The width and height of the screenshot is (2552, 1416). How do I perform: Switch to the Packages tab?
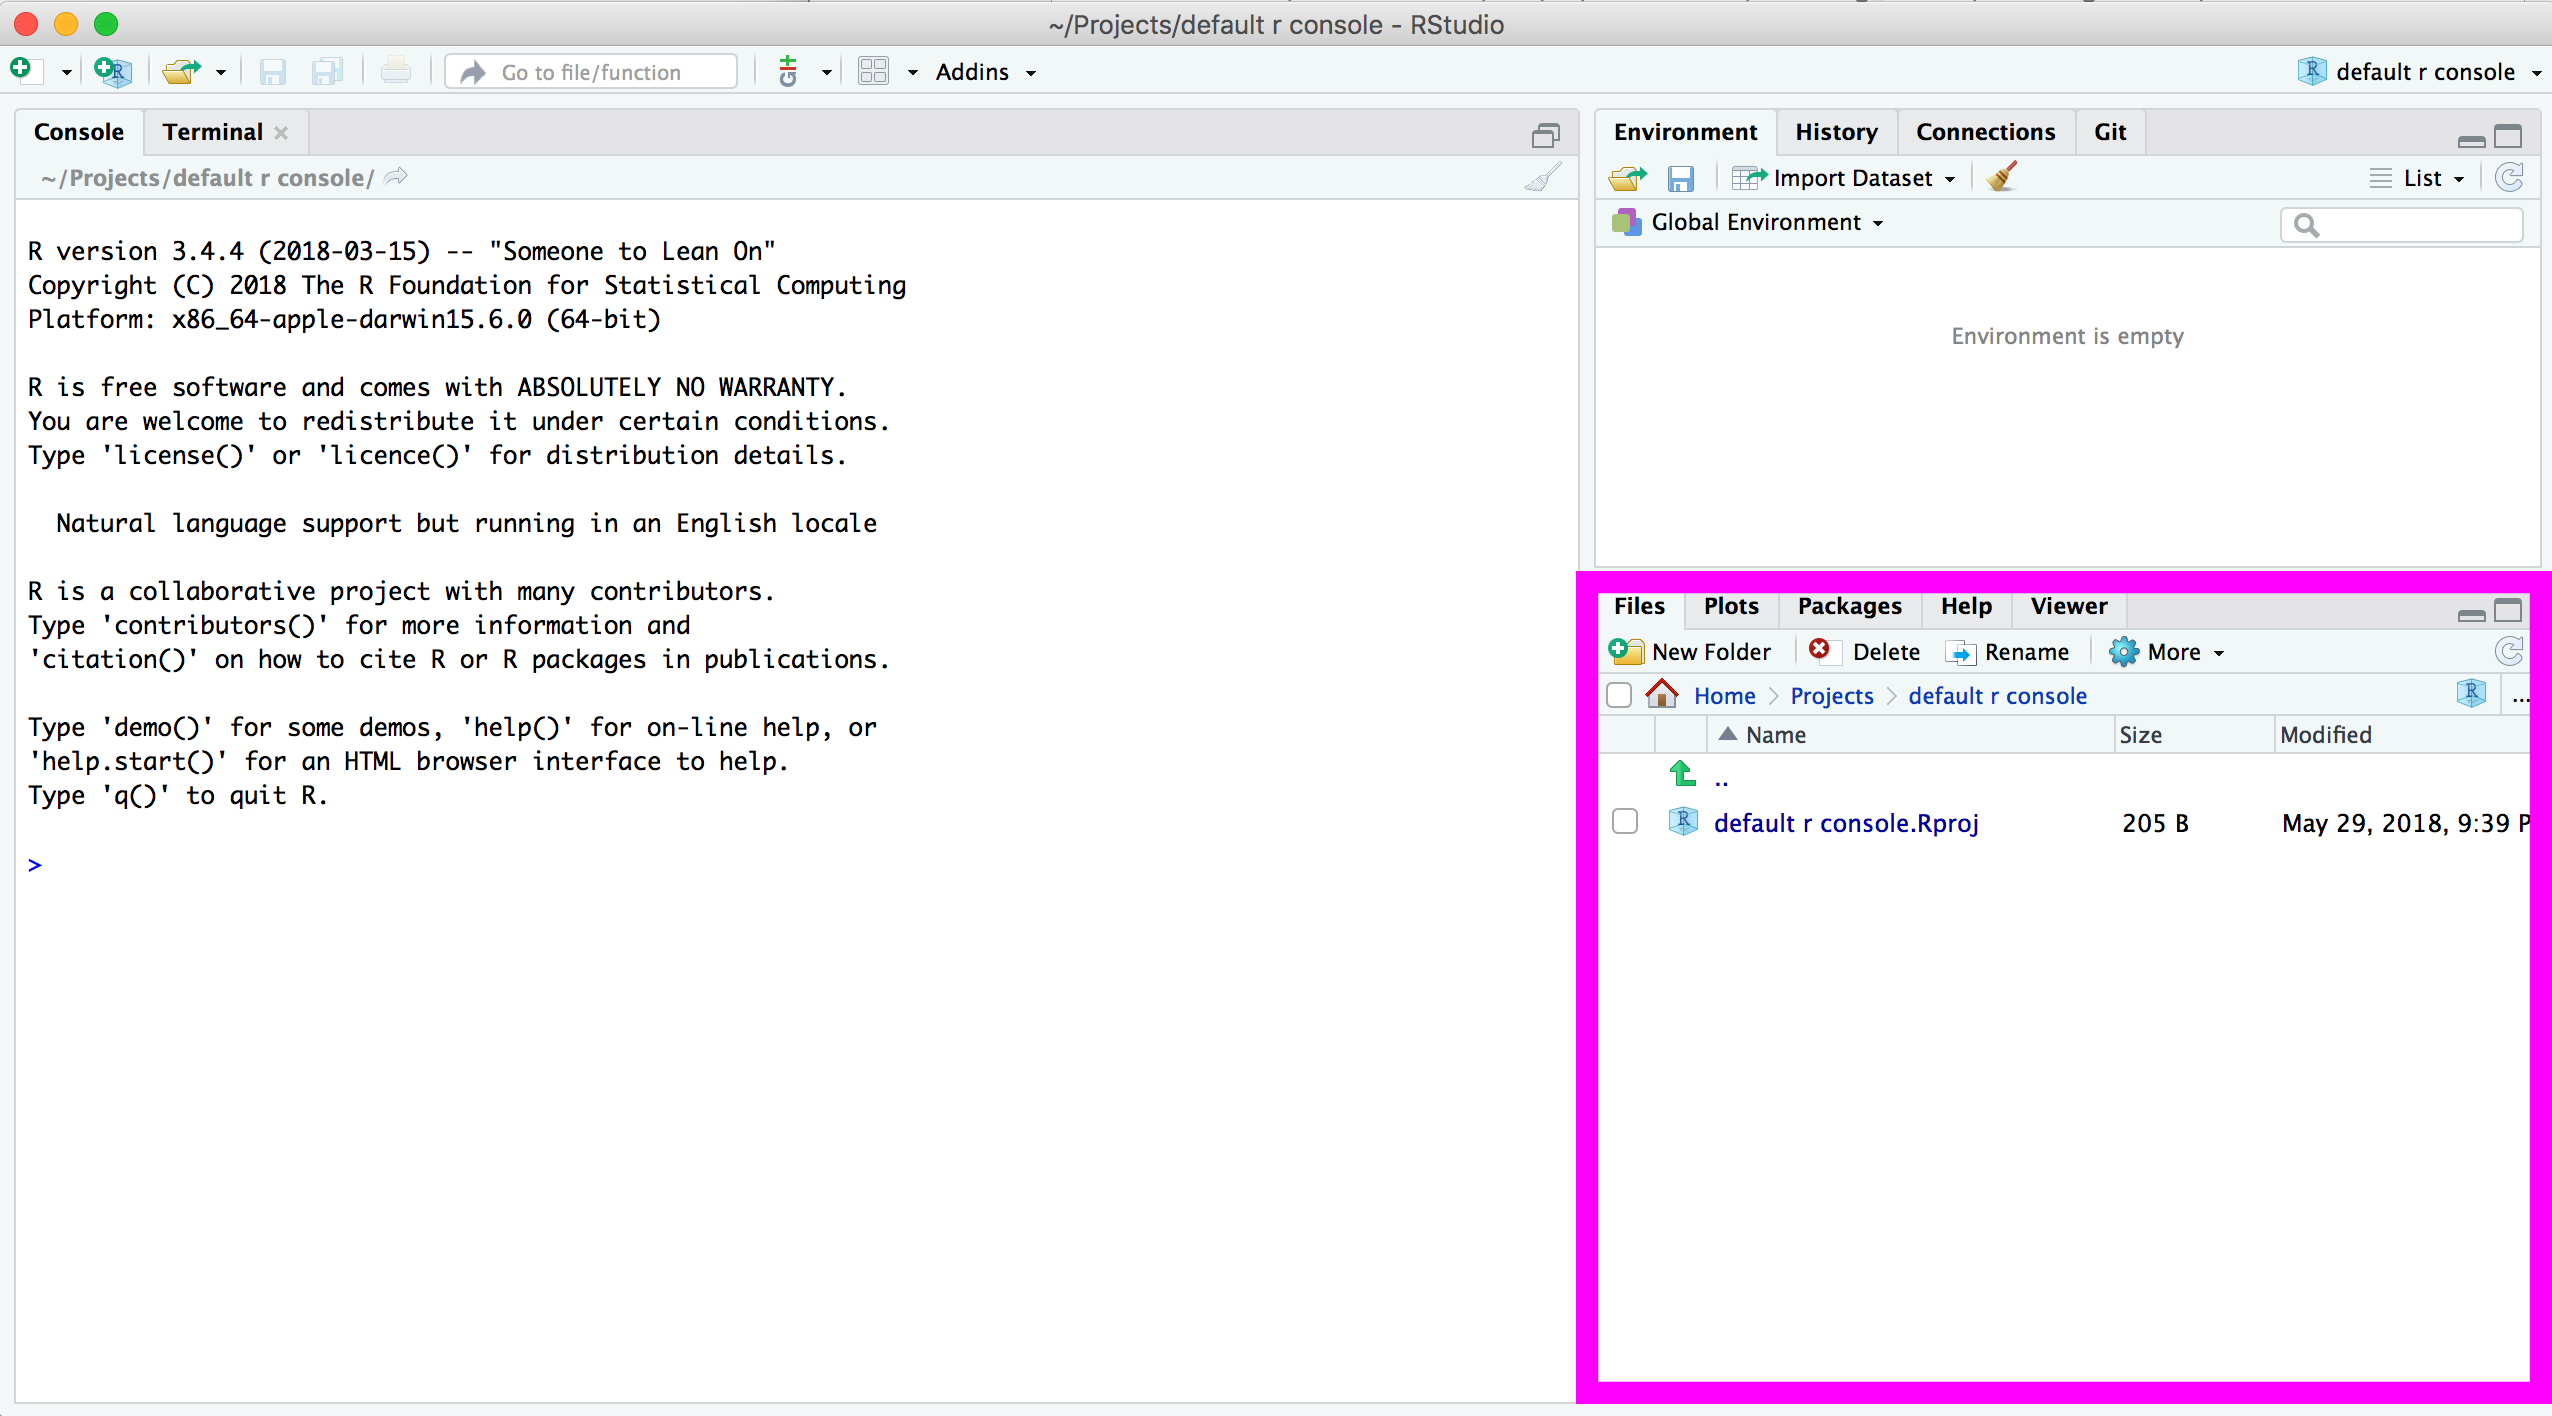[x=1849, y=606]
